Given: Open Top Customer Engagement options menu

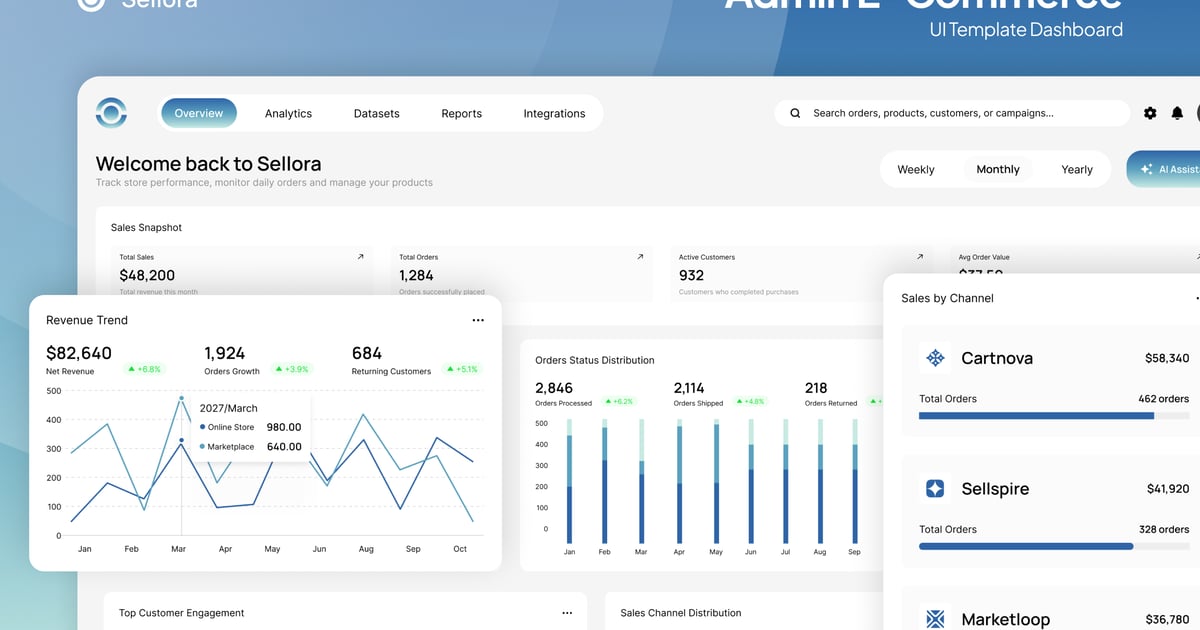Looking at the screenshot, I should click(x=567, y=613).
